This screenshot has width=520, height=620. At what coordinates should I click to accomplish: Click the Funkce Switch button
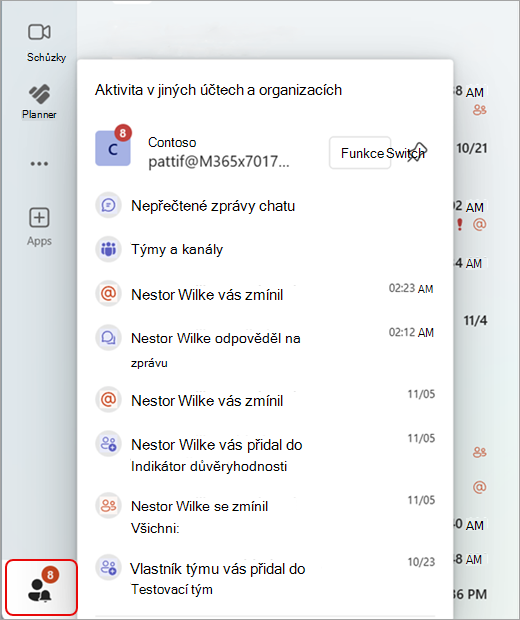tap(360, 153)
